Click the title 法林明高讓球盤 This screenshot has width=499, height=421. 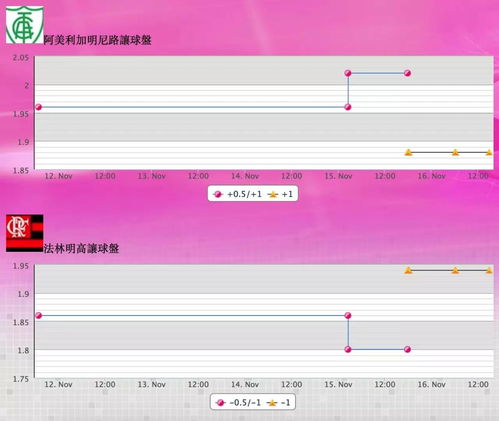(81, 248)
